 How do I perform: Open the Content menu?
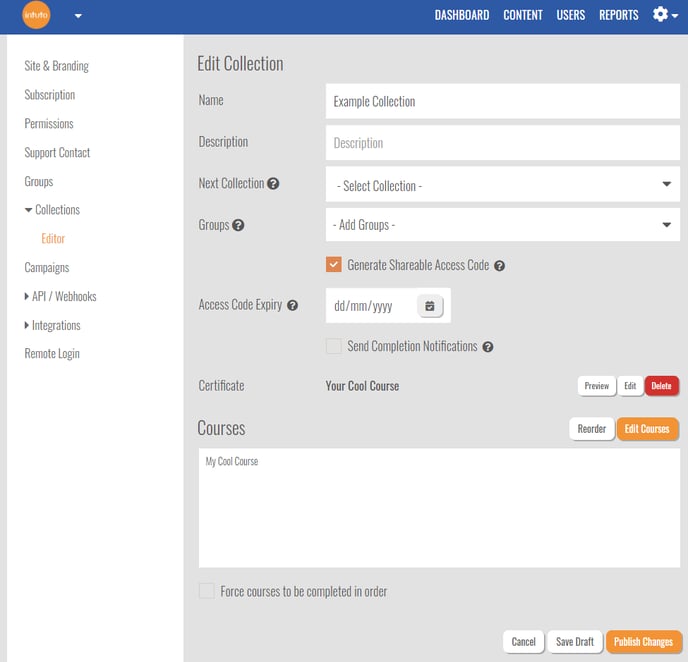(x=523, y=15)
